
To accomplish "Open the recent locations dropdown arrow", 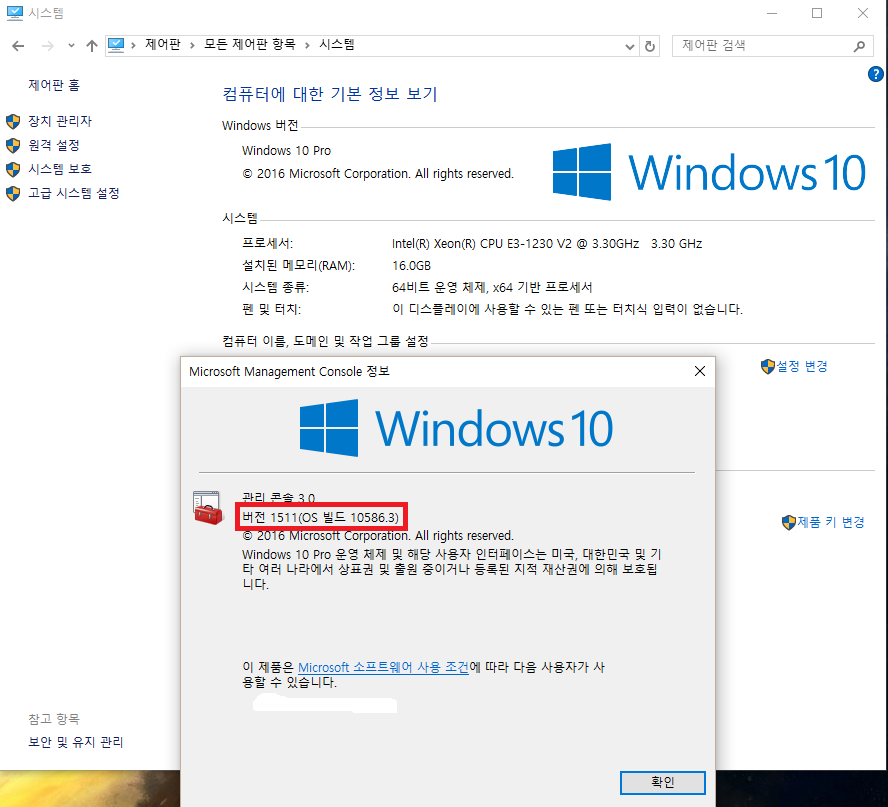I will click(71, 46).
